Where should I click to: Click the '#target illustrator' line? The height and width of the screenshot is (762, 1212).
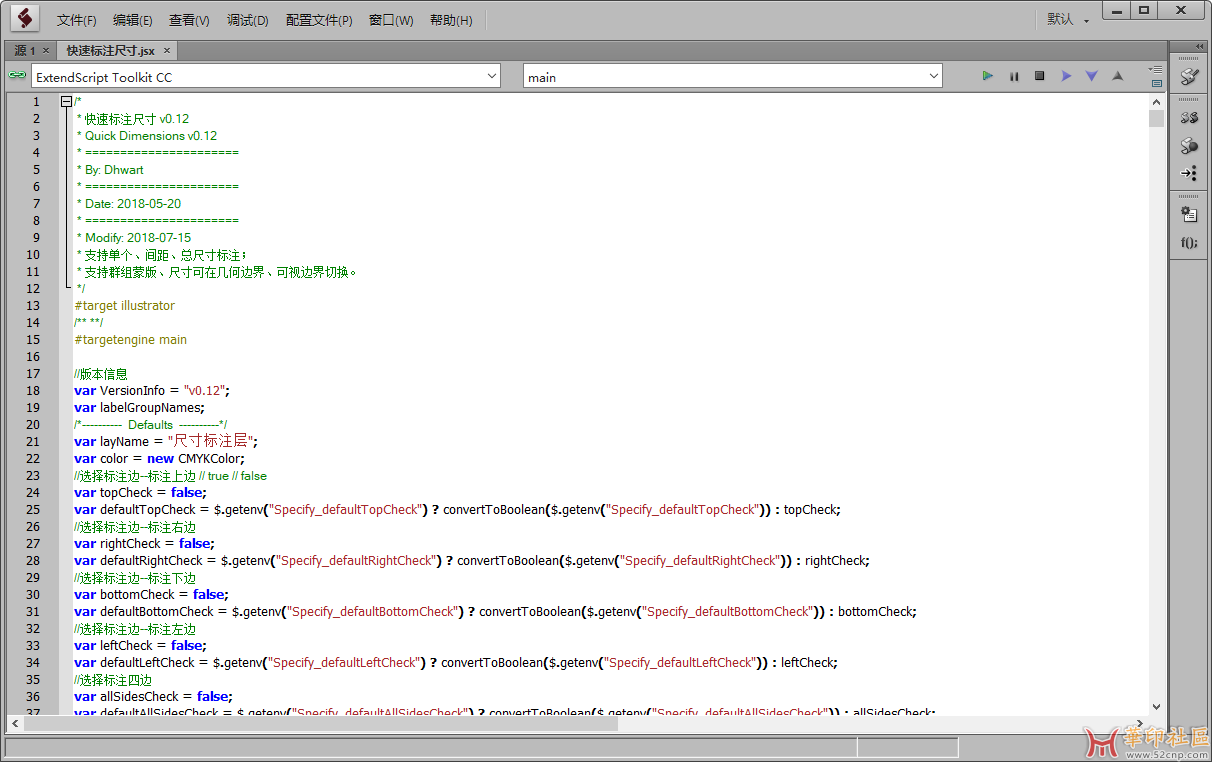pos(124,306)
